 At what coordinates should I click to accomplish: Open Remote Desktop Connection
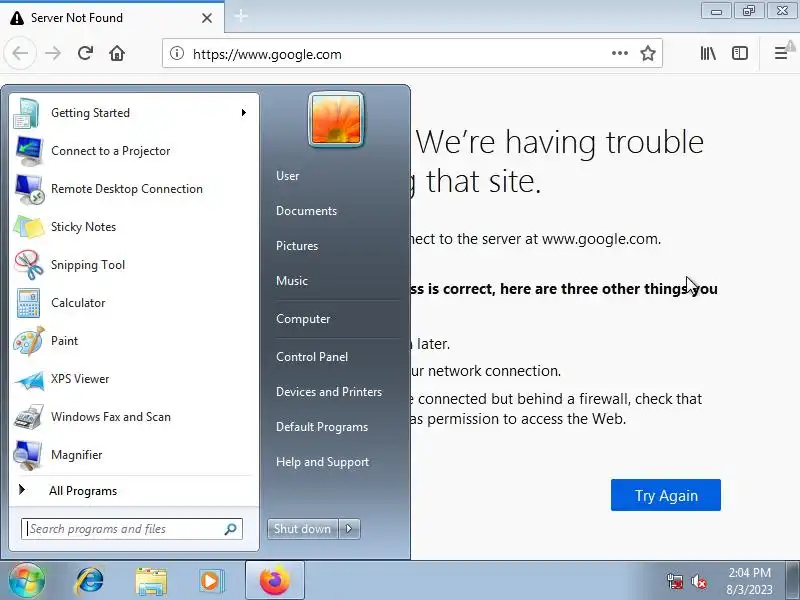click(134, 189)
